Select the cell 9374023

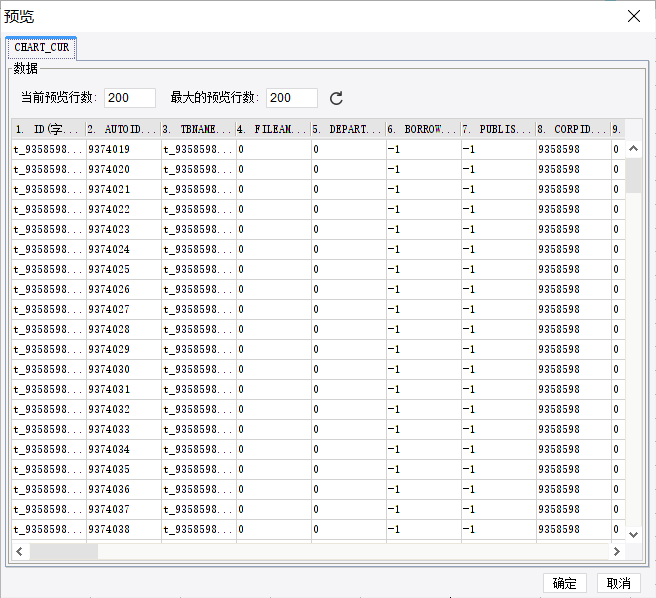point(124,229)
